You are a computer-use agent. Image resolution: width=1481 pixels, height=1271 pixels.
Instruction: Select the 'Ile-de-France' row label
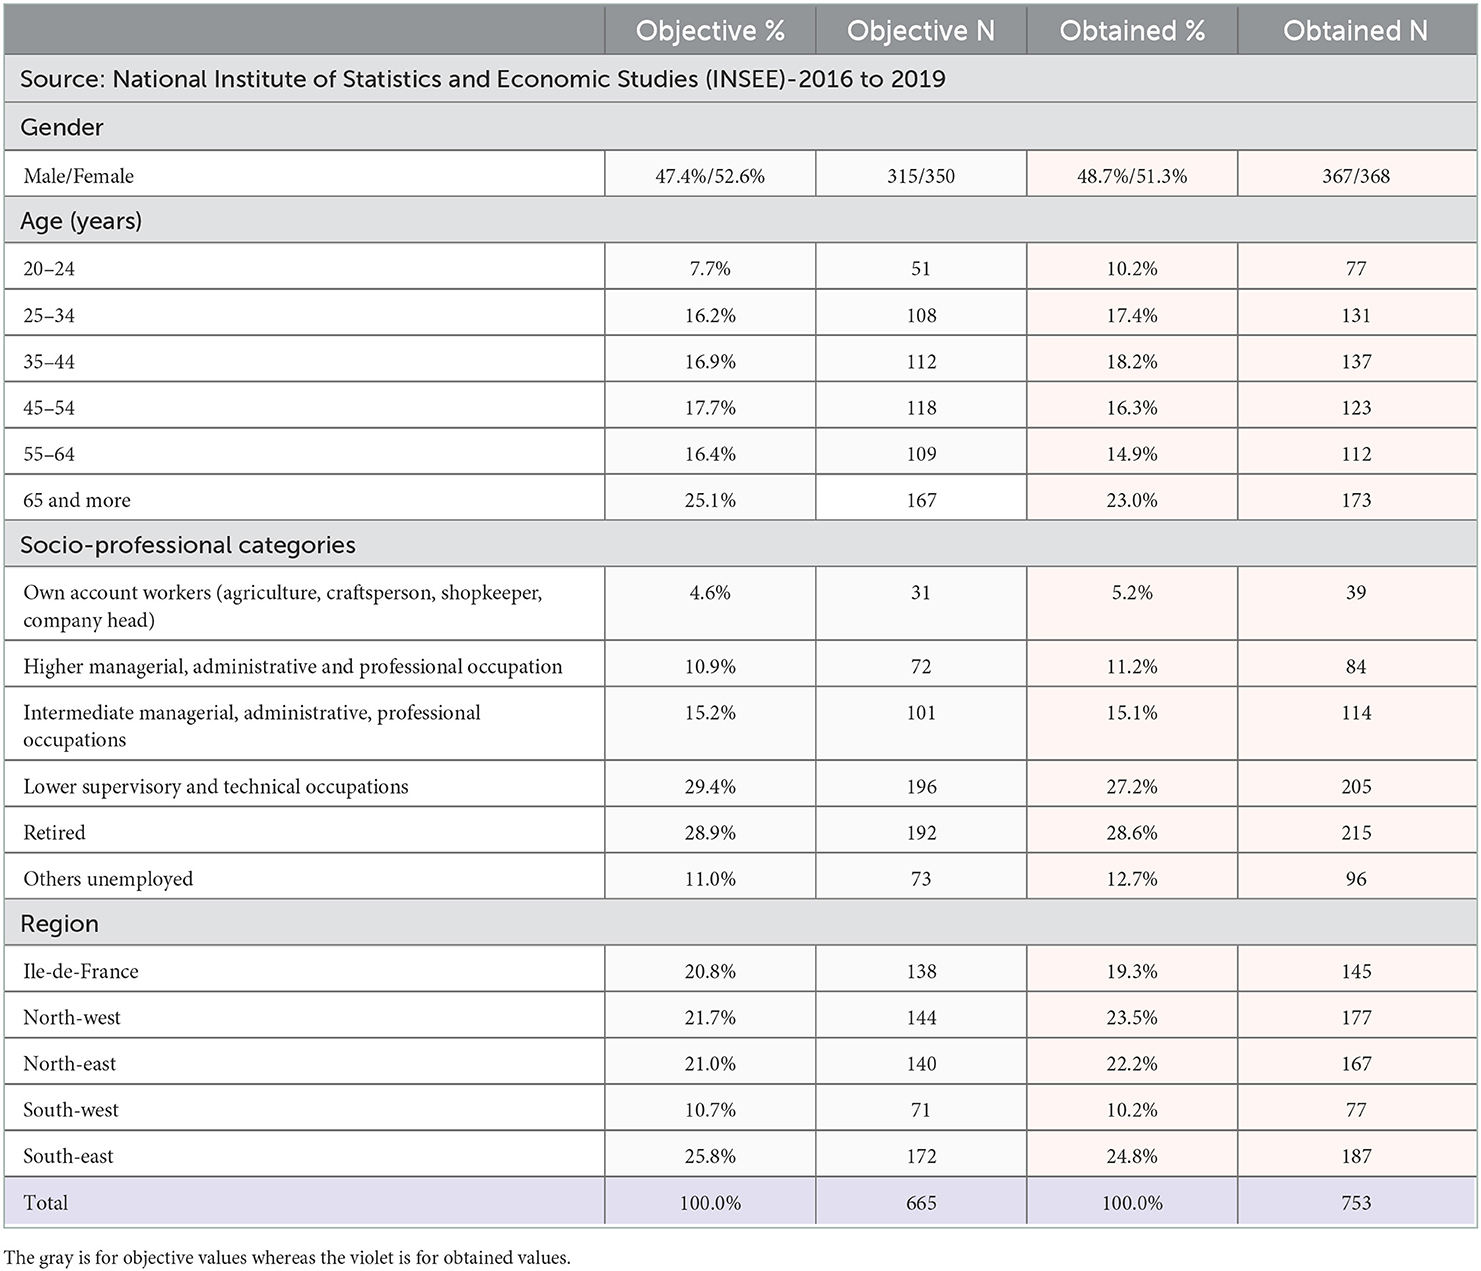pyautogui.click(x=81, y=972)
